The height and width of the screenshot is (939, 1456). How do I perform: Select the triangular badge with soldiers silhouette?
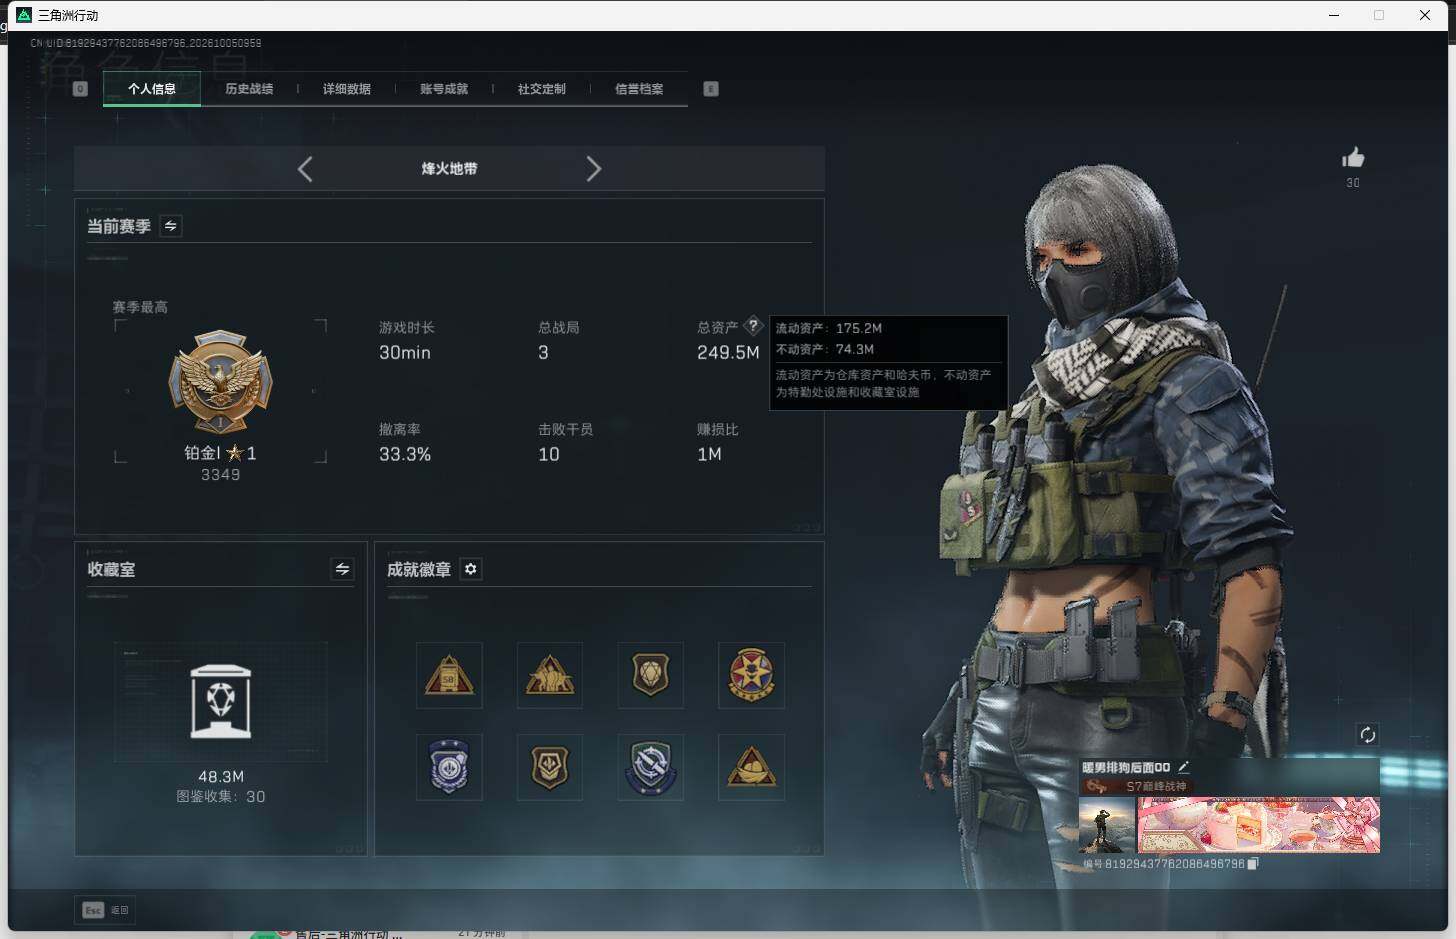click(550, 675)
